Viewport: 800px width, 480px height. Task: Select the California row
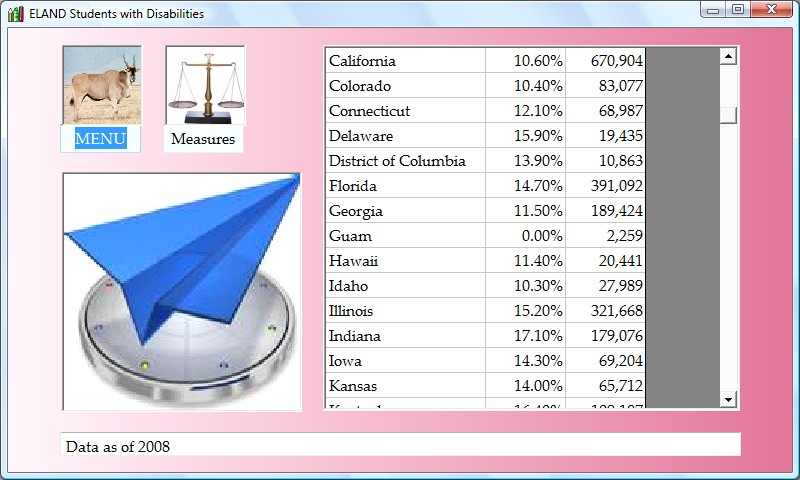pos(405,61)
